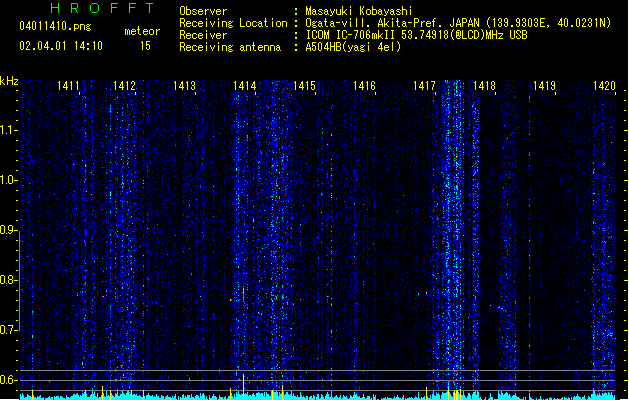The image size is (629, 400).
Task: Click the 1.0 kHz axis label
Action: tap(9, 180)
